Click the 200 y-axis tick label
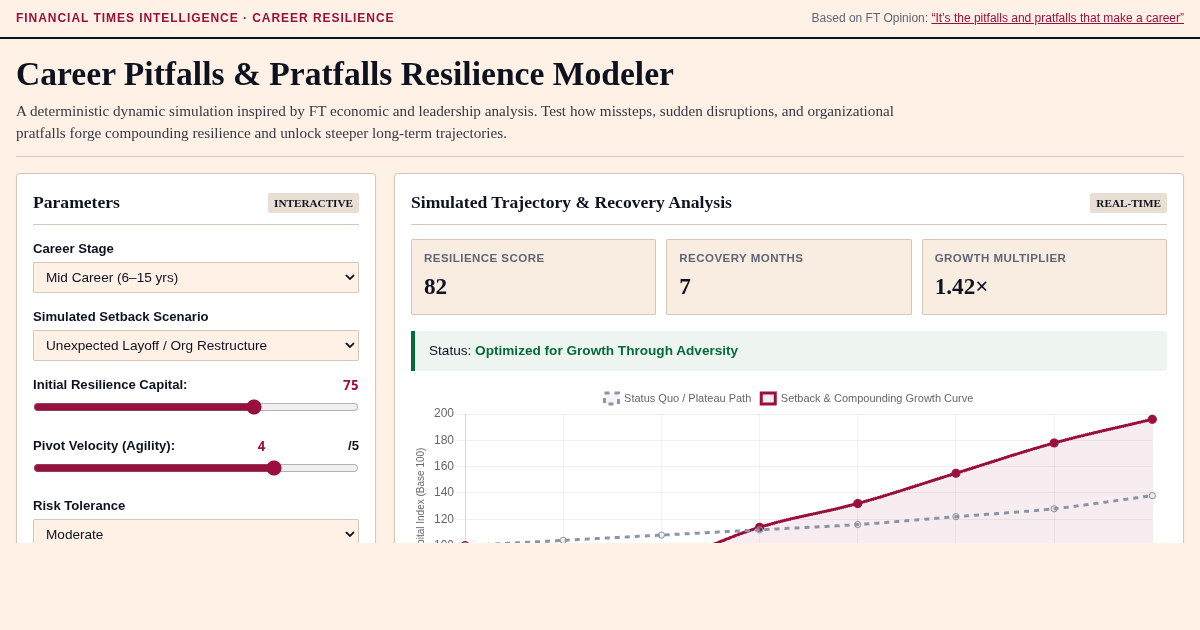 point(444,413)
